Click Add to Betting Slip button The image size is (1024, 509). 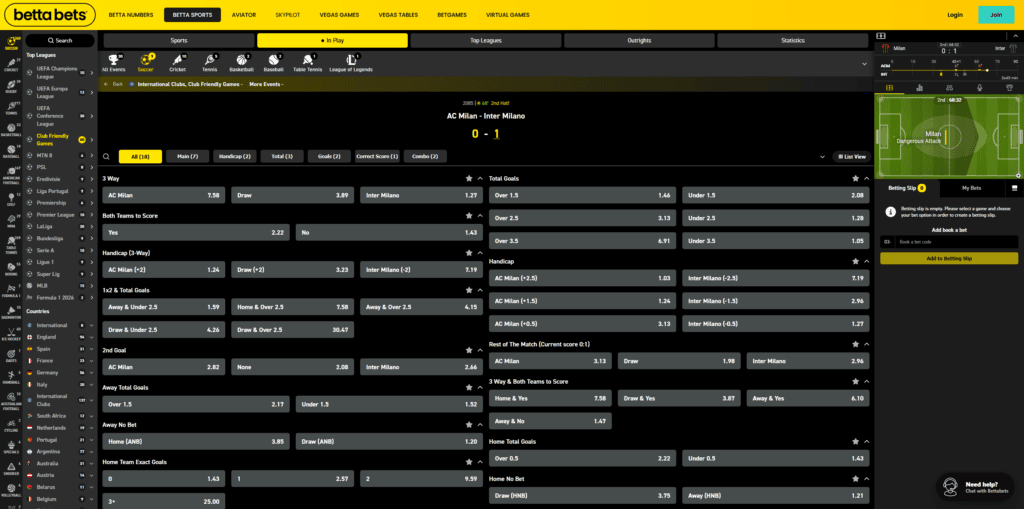pyautogui.click(x=948, y=259)
